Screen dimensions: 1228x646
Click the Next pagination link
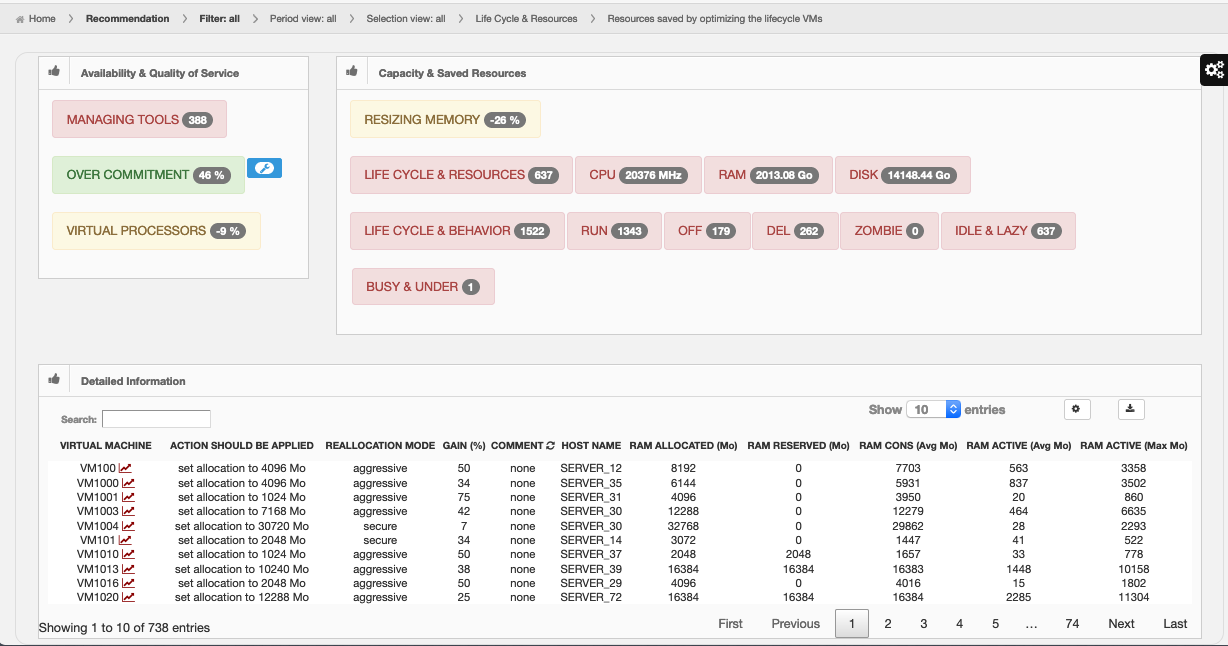coord(1121,624)
